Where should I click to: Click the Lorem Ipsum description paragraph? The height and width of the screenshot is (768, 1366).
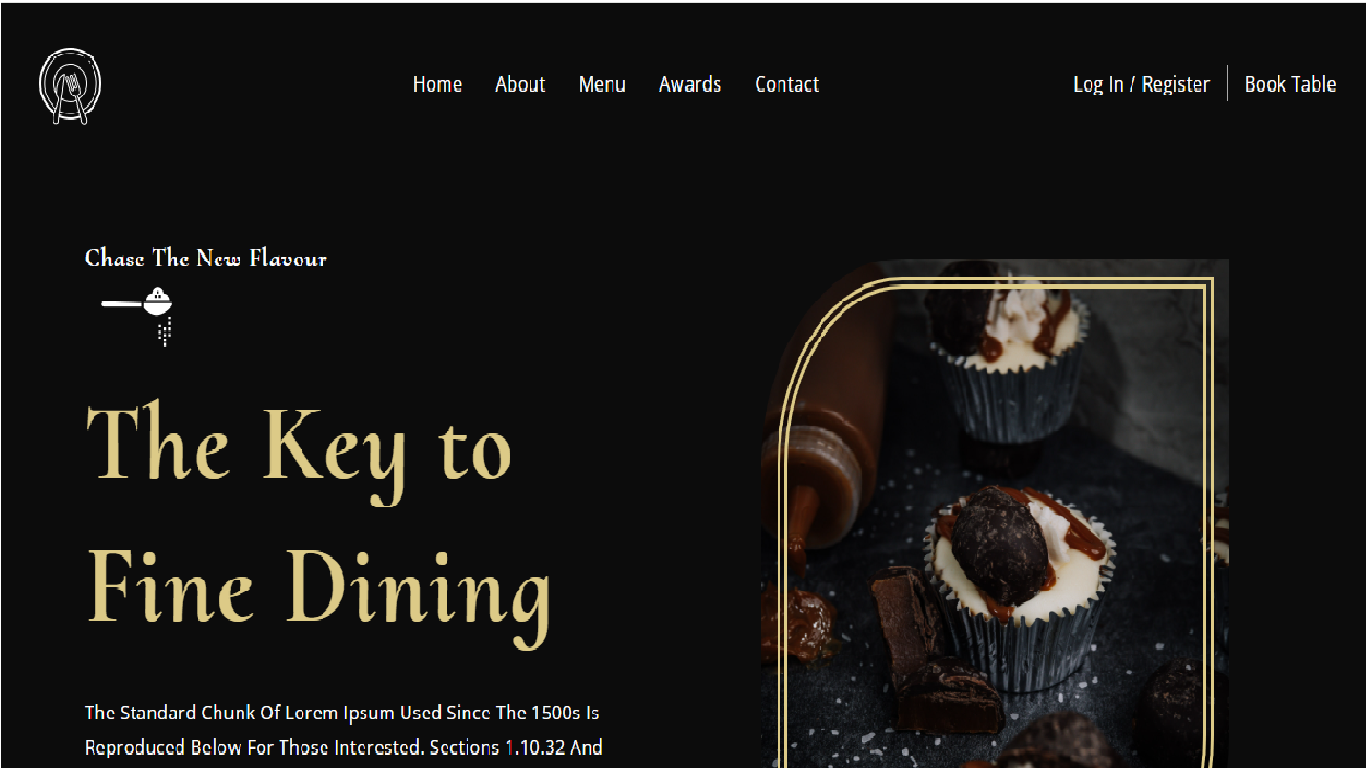[343, 731]
